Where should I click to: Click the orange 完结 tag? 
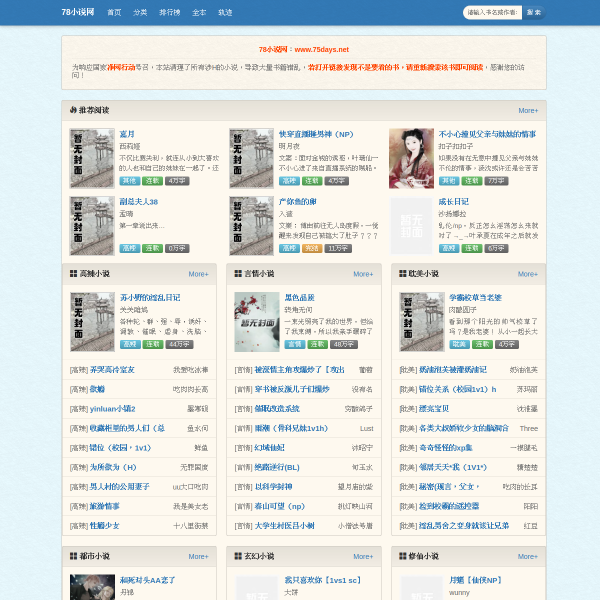pyautogui.click(x=312, y=248)
